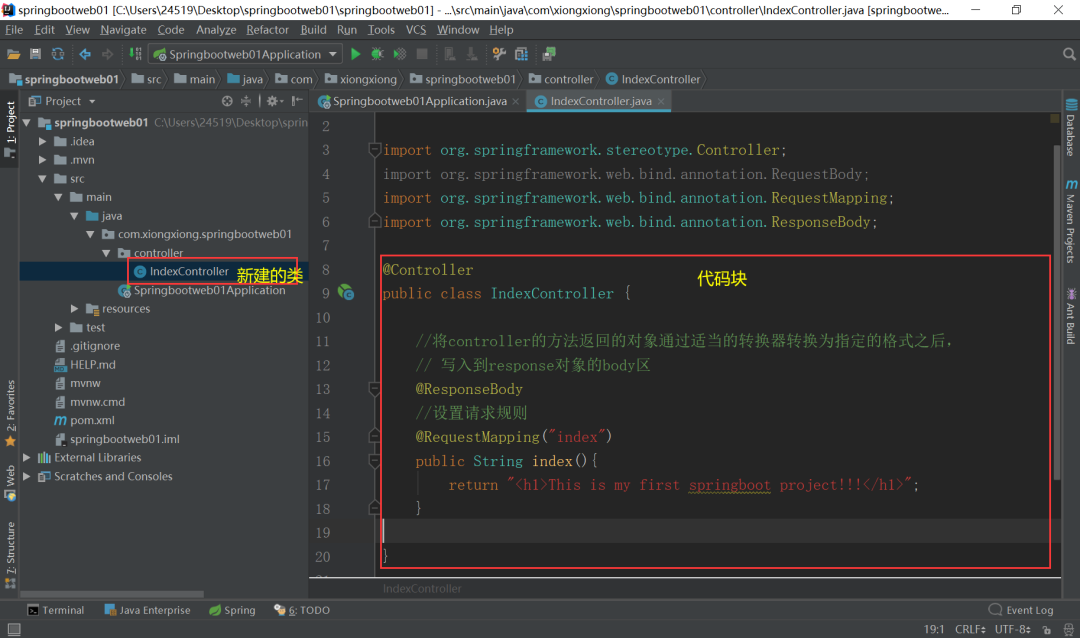Image resolution: width=1080 pixels, height=638 pixels.
Task: Click the Open folder toolbar icon
Action: tap(13, 54)
